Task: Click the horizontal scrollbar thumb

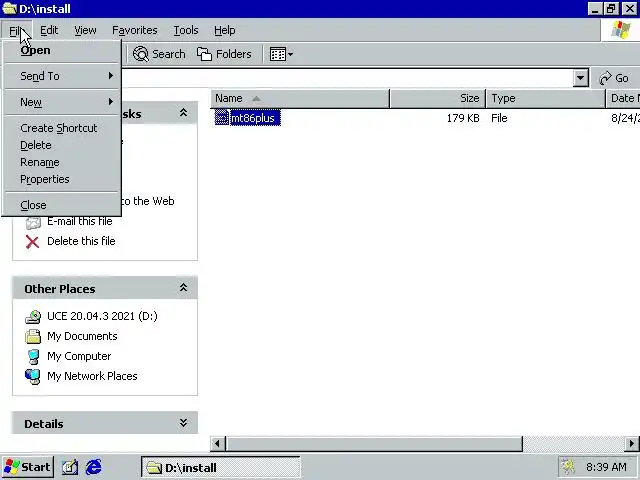Action: point(374,444)
